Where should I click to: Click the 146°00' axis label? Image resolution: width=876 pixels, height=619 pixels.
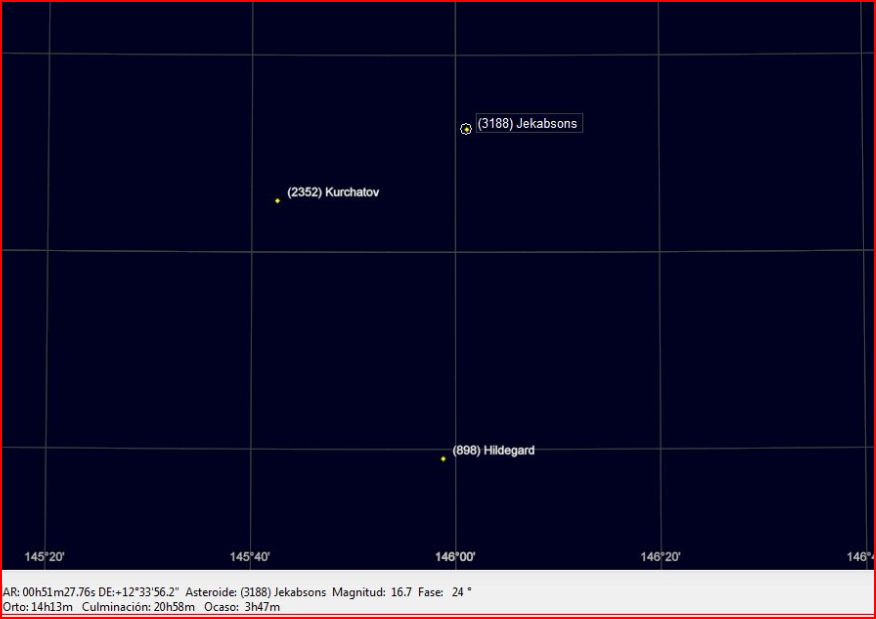coord(455,557)
